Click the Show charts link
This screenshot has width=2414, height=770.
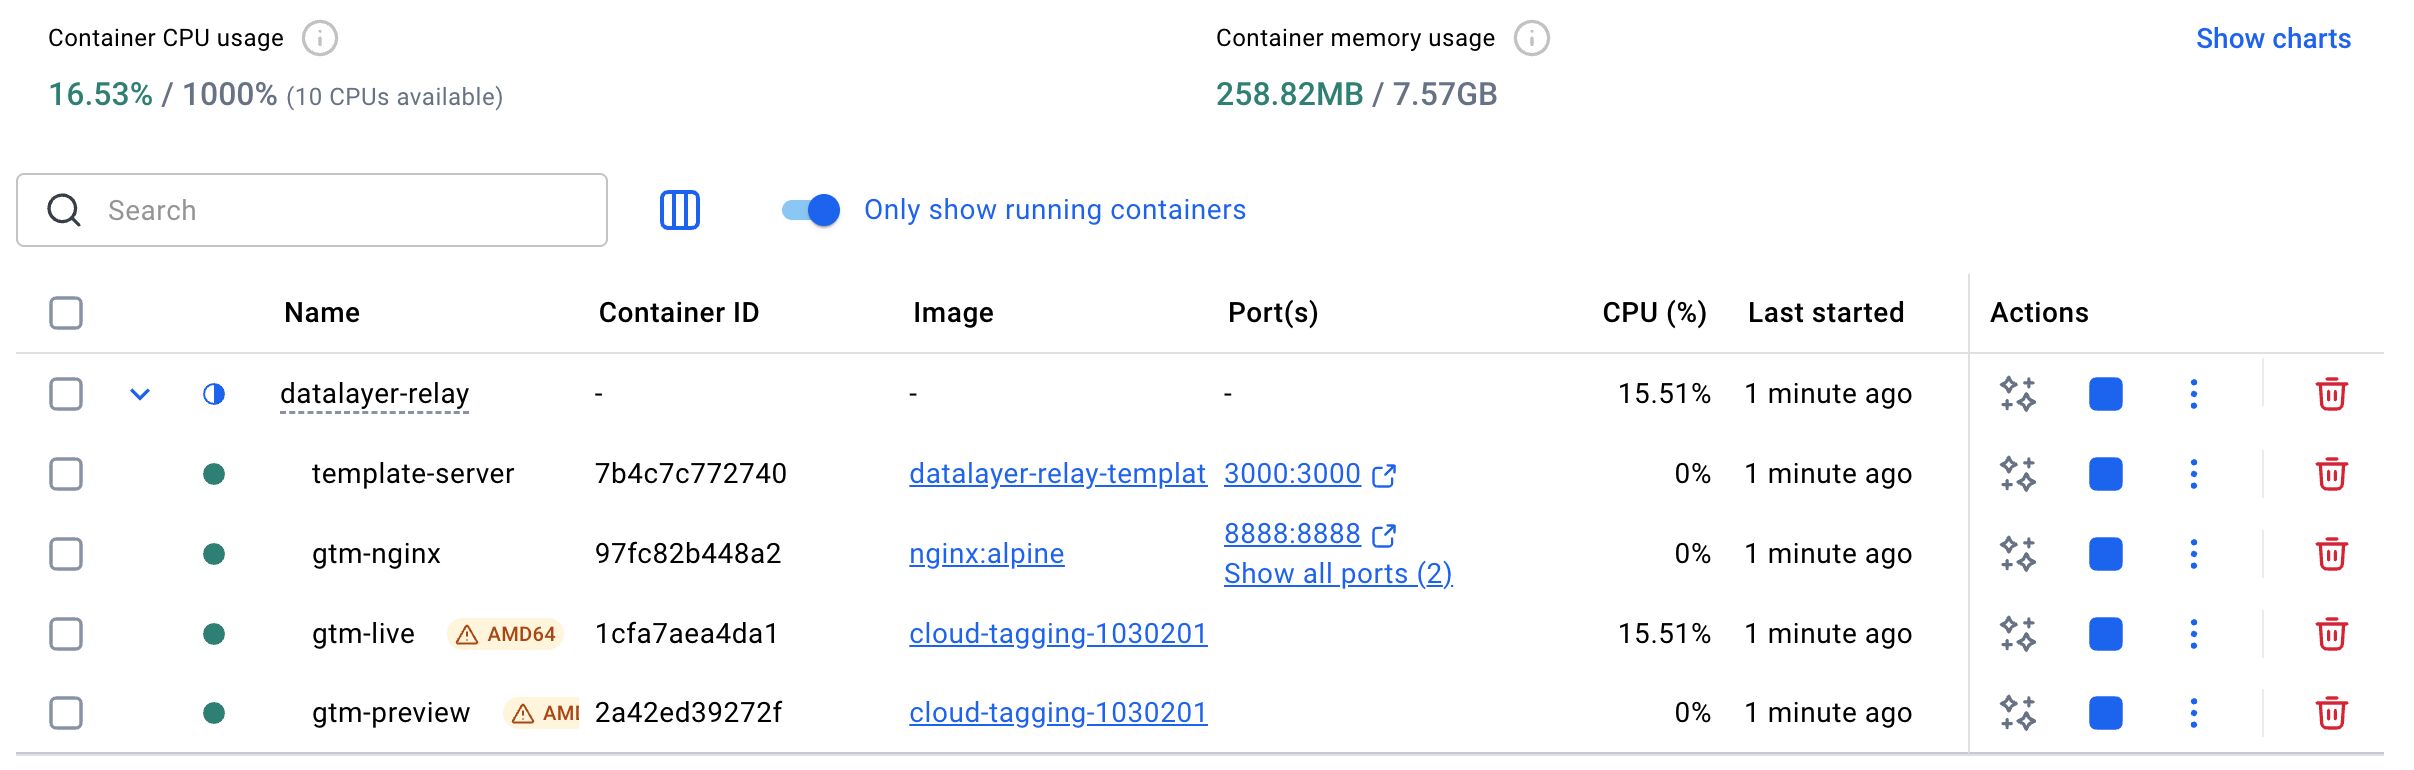[x=2272, y=39]
